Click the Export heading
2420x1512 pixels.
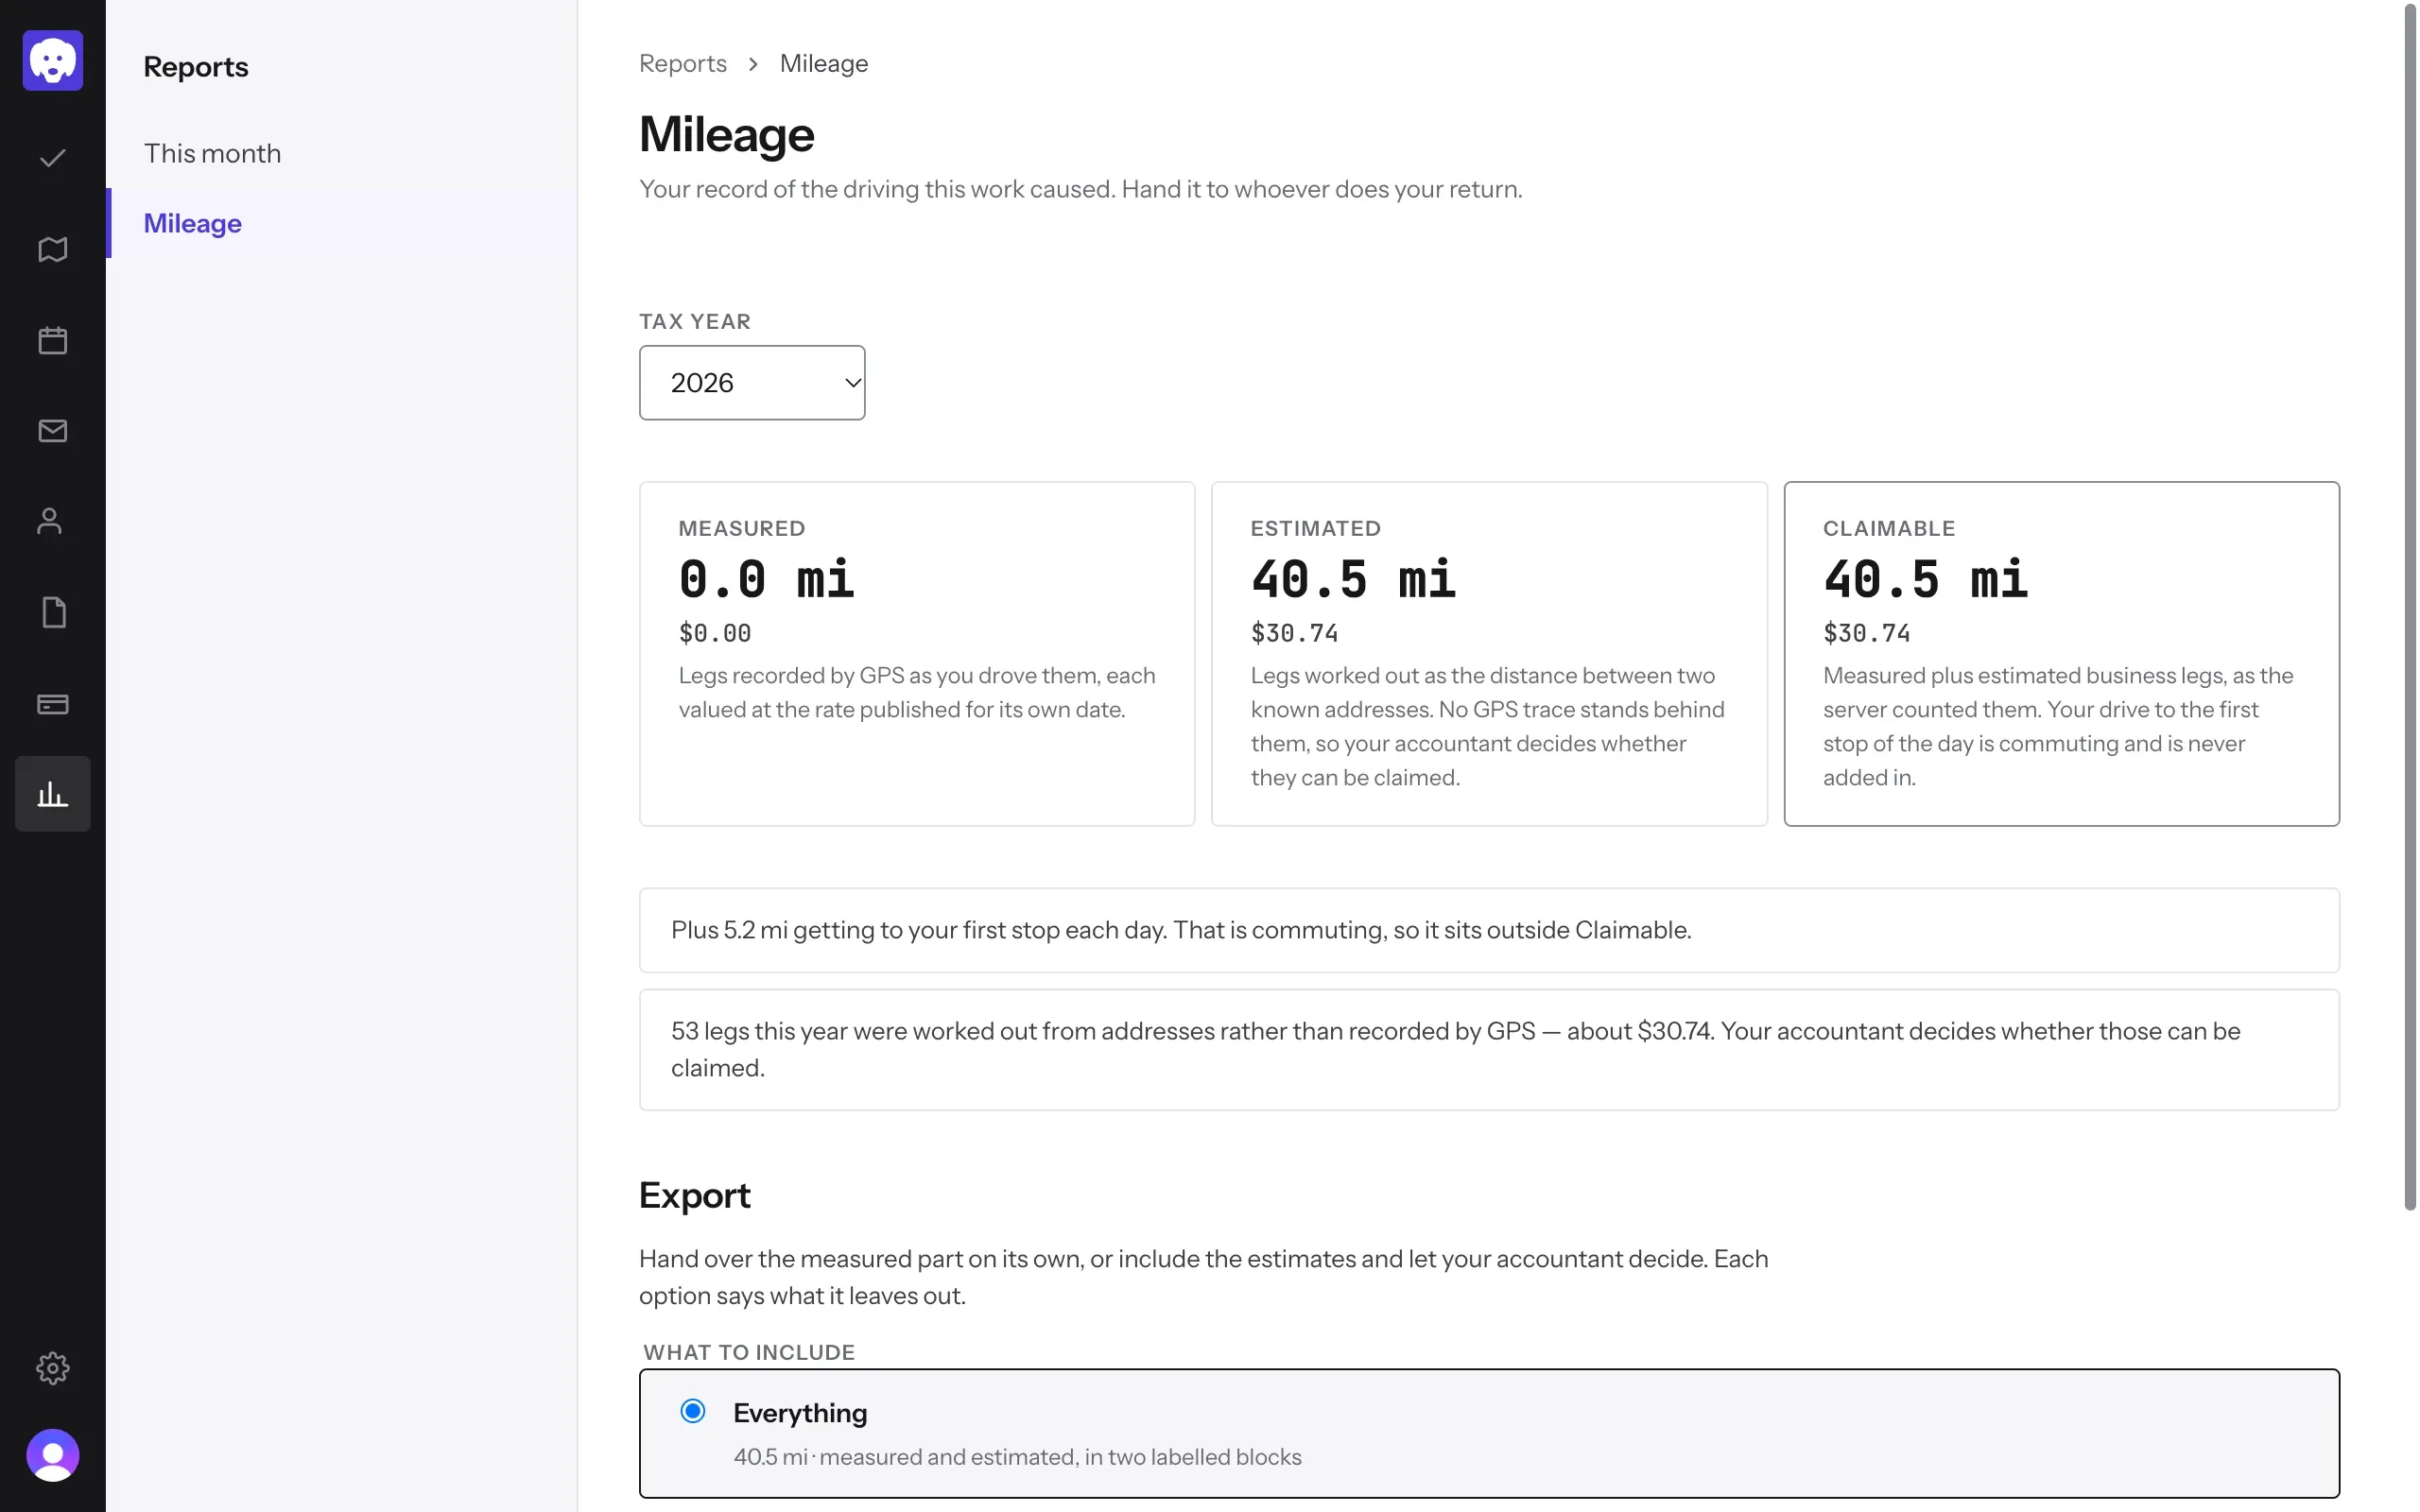click(x=695, y=1195)
